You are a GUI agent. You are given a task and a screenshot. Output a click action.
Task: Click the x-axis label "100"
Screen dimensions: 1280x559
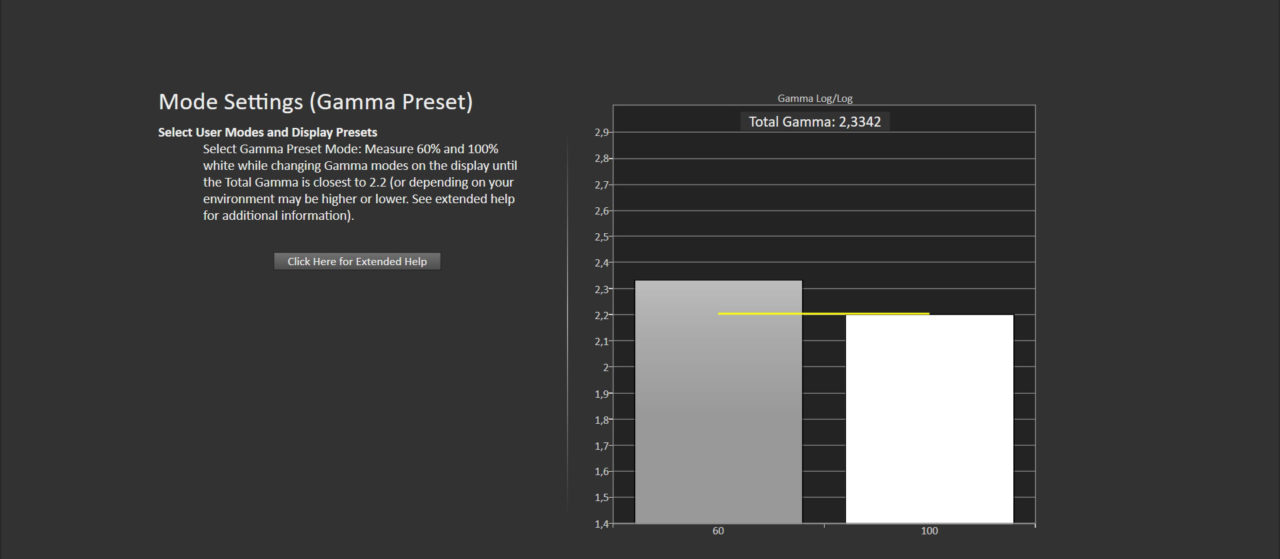929,531
